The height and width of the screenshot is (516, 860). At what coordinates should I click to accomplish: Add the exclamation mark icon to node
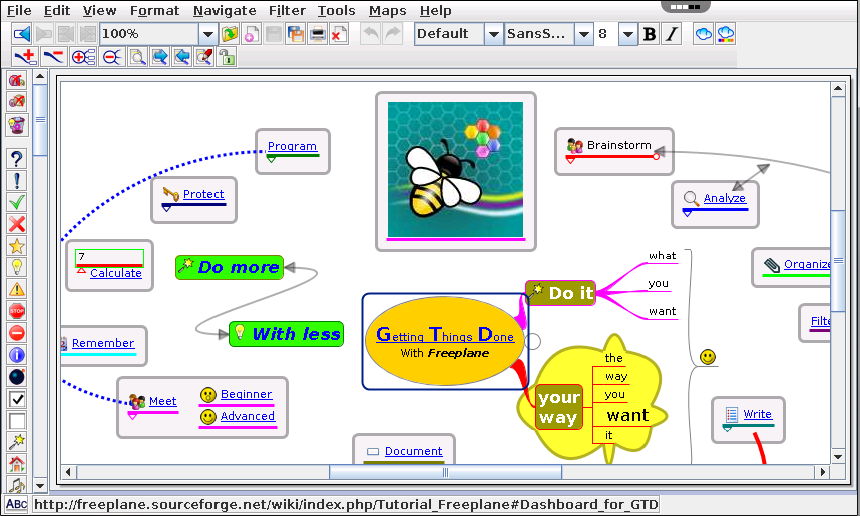(17, 180)
